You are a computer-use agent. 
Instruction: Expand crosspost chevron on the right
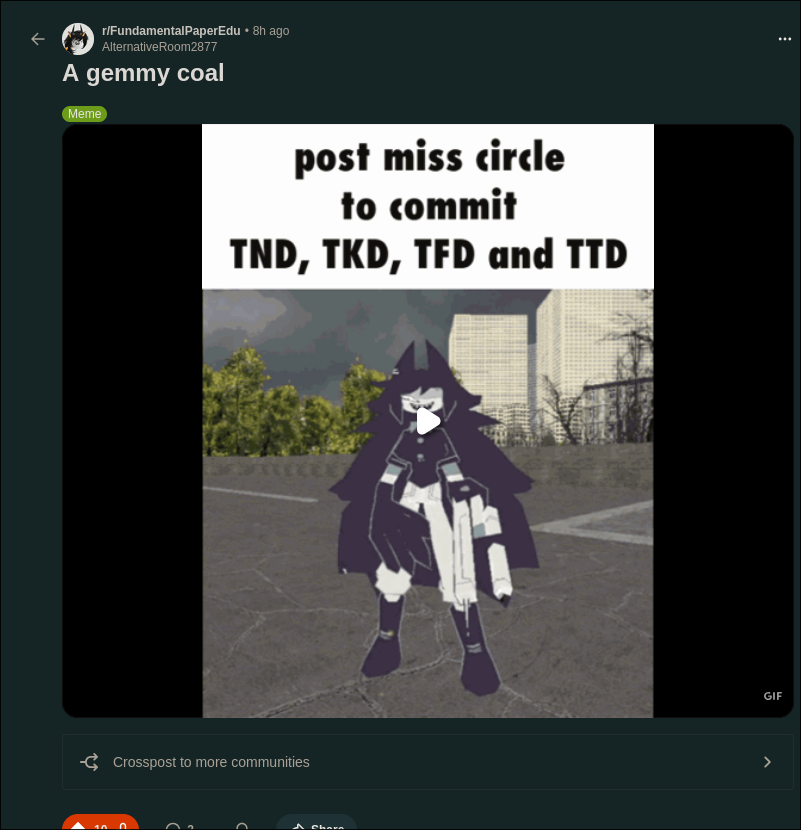tap(767, 762)
